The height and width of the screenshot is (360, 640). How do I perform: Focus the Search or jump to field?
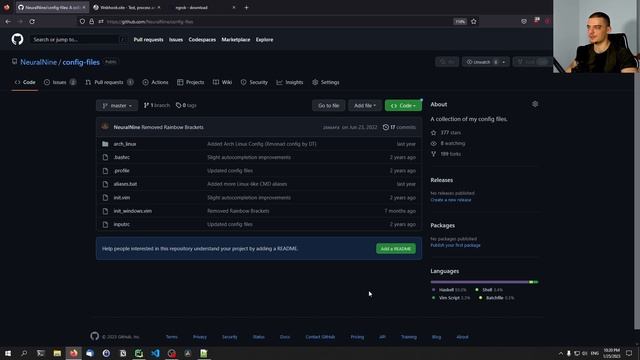point(78,40)
